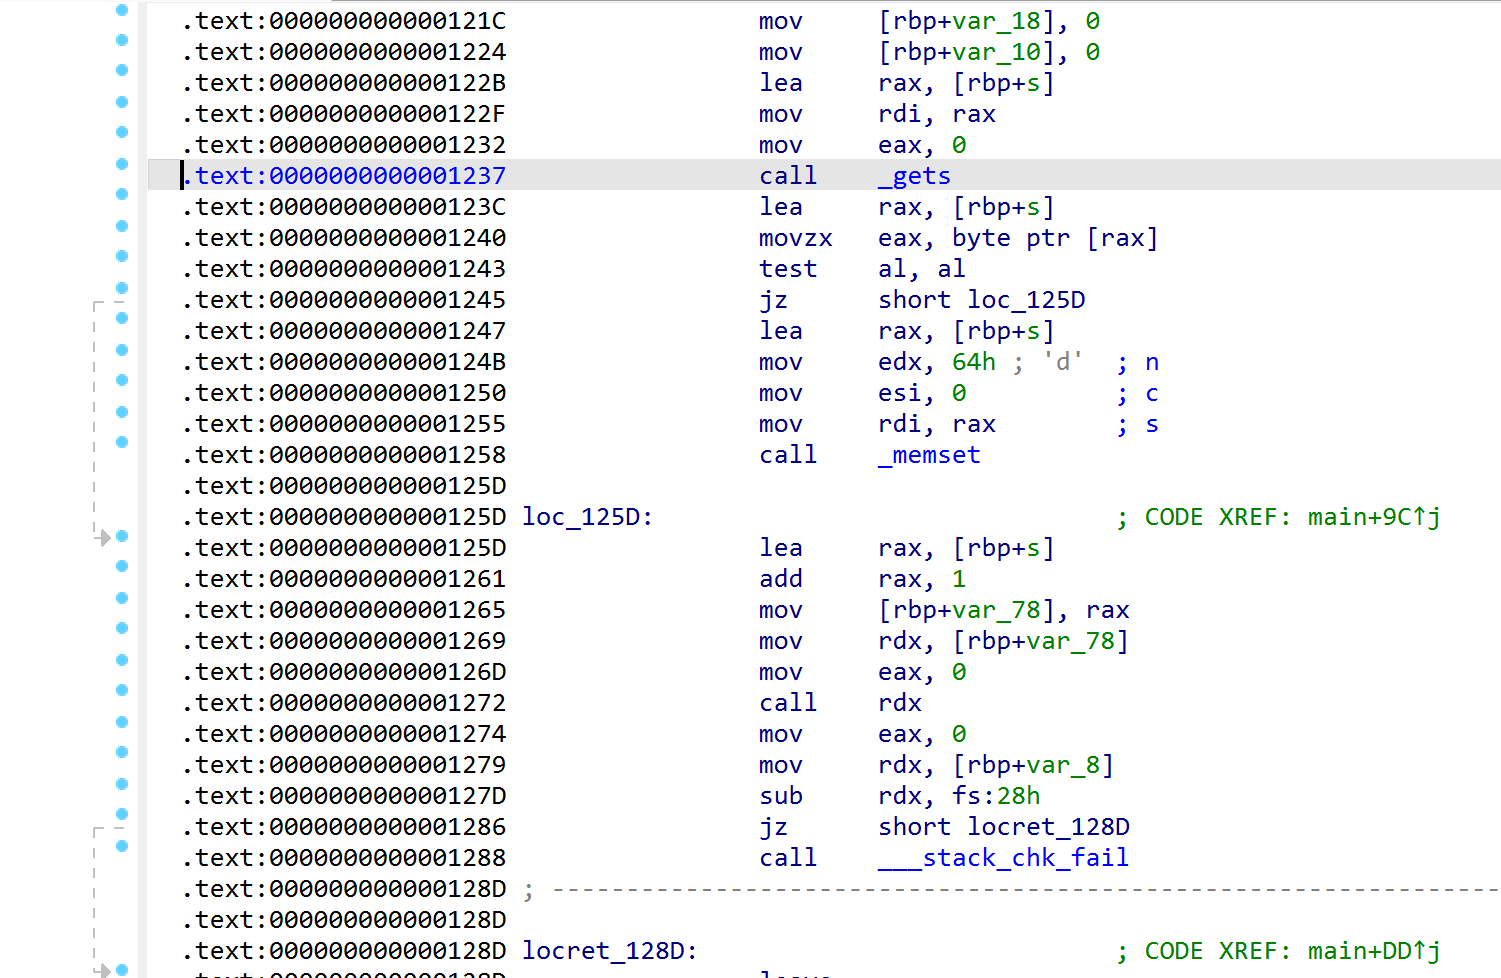Click breakpoint dot beside call ___stack_chk_fail
This screenshot has height=978, width=1501.
click(x=122, y=846)
